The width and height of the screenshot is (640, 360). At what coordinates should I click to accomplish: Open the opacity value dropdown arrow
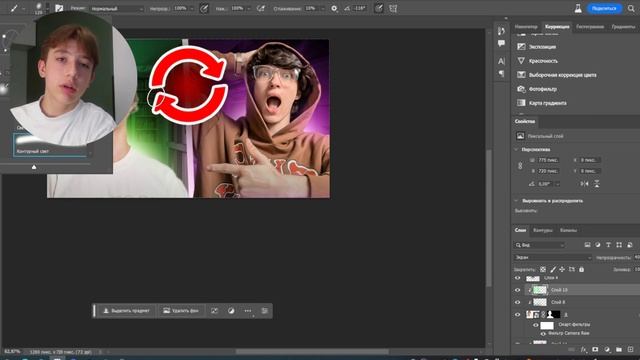tap(191, 9)
